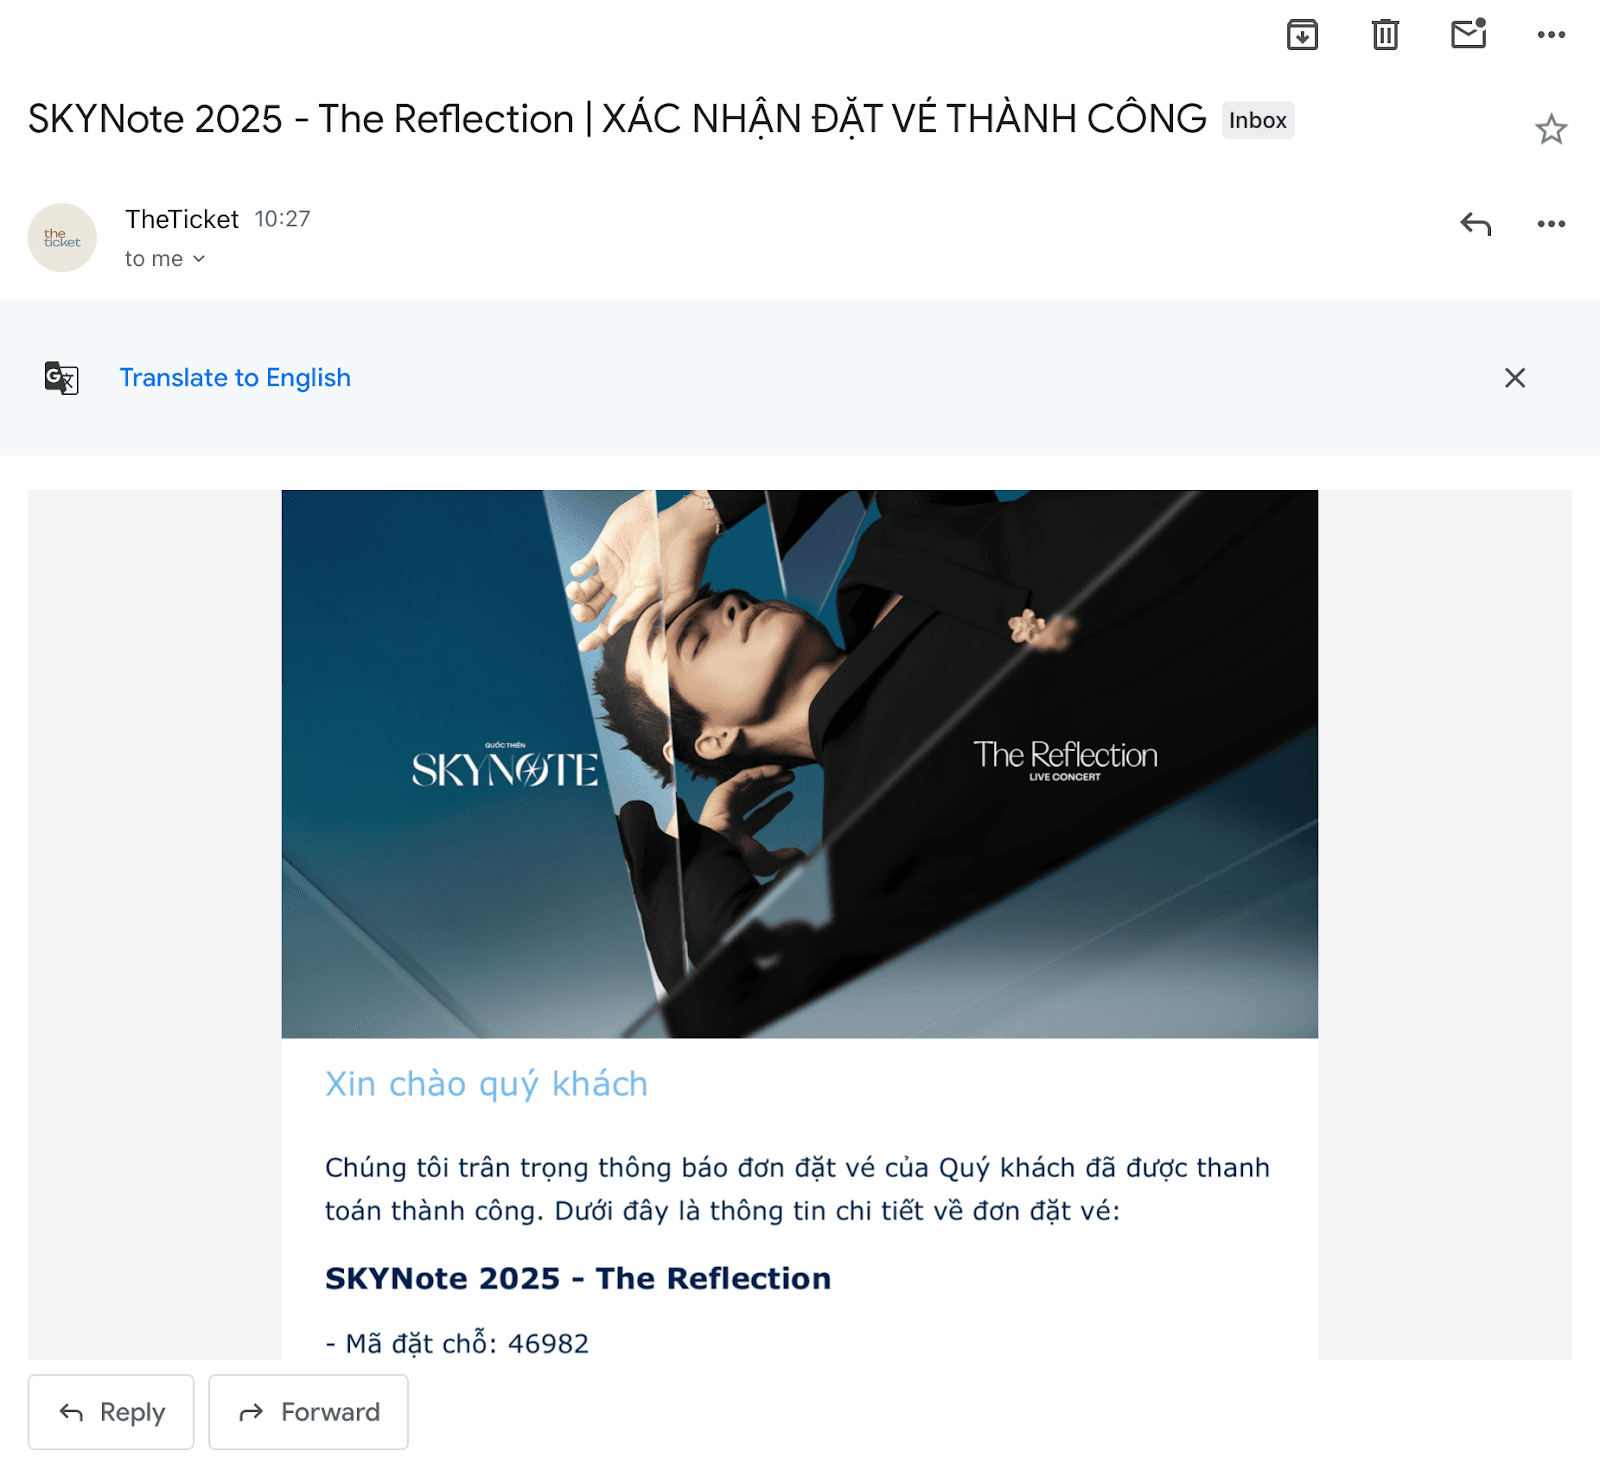Click the Google Translate icon
The height and width of the screenshot is (1464, 1600).
tap(62, 378)
